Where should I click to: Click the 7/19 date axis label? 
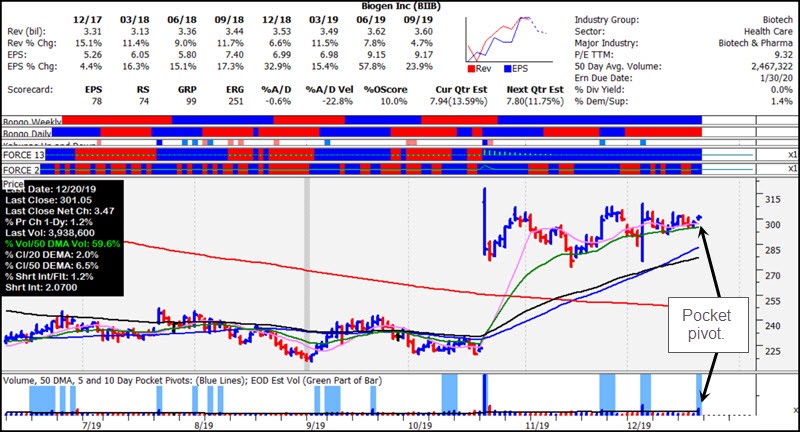coord(92,425)
